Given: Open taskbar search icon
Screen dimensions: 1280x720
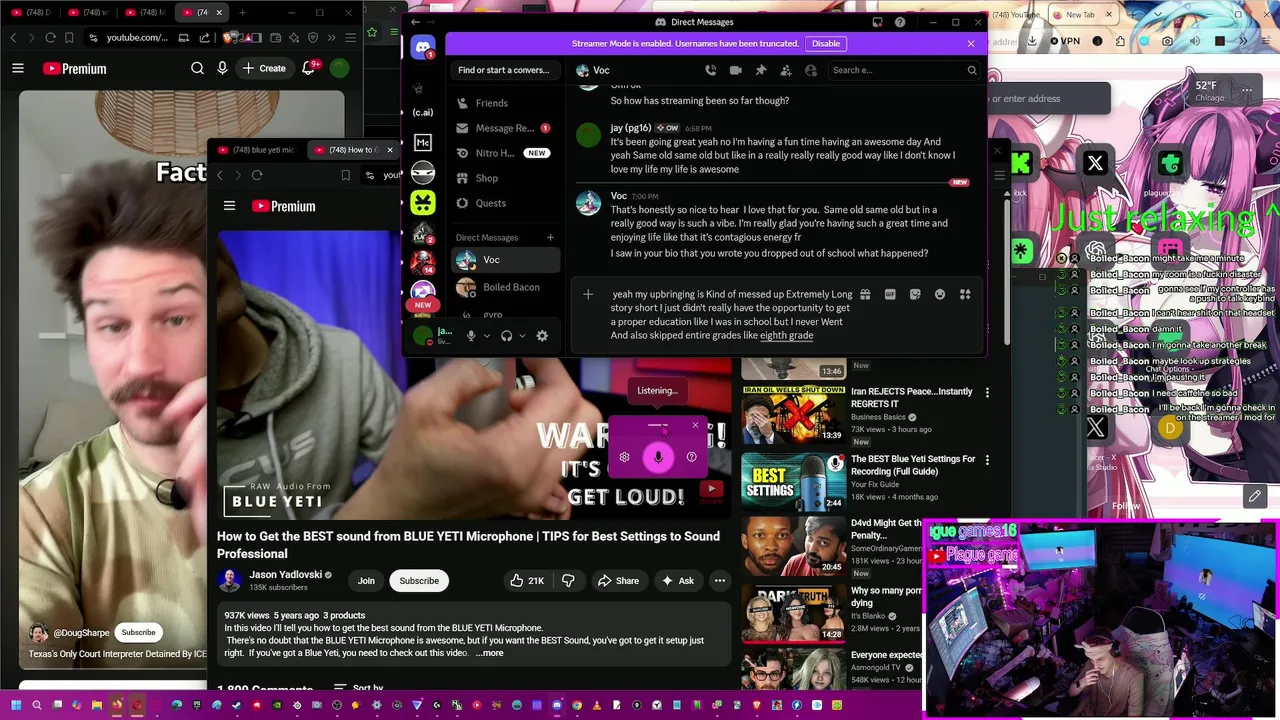Looking at the screenshot, I should pos(37,706).
